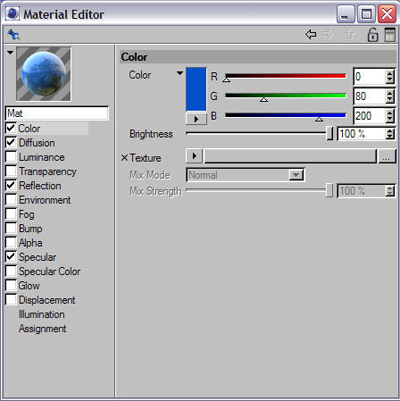Click the Mix Strength 100 % field
This screenshot has width=400, height=401.
click(361, 191)
